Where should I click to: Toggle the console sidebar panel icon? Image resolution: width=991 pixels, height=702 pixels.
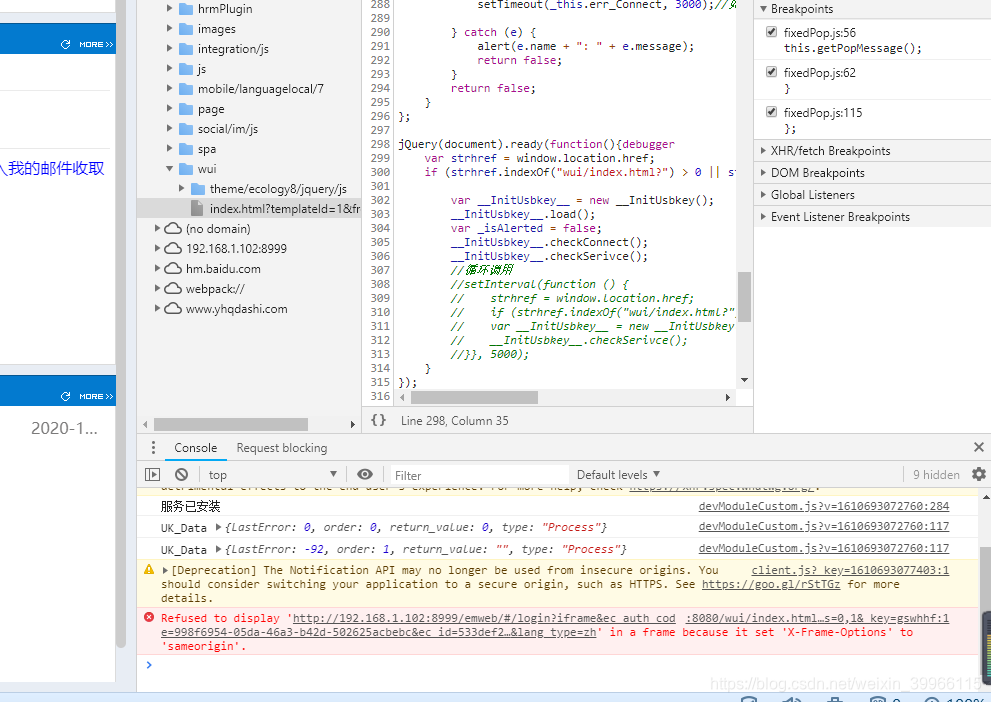[x=152, y=475]
